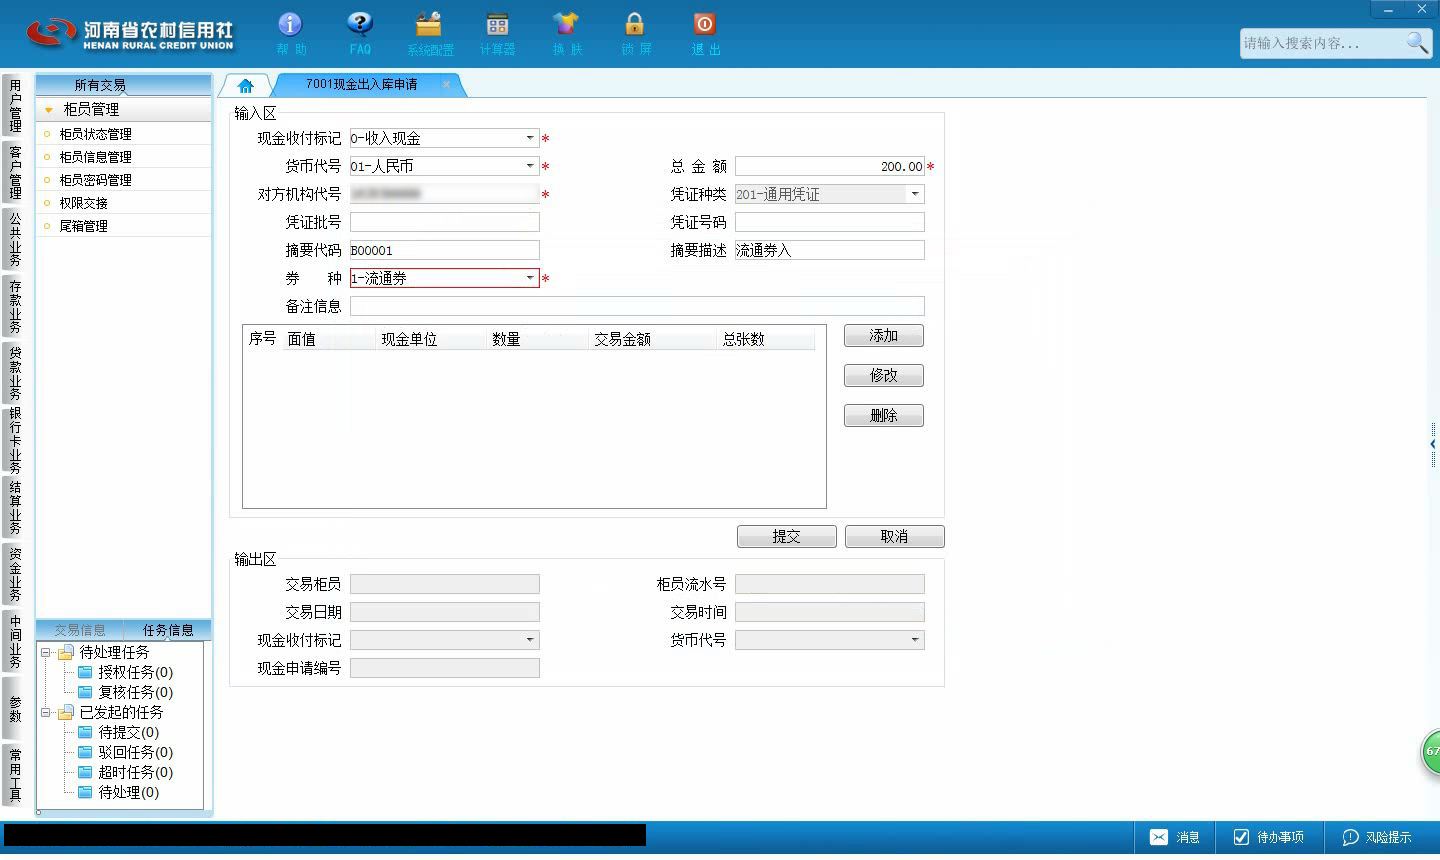1440x860 pixels.
Task: Focus the search box at top right
Action: pyautogui.click(x=1321, y=43)
